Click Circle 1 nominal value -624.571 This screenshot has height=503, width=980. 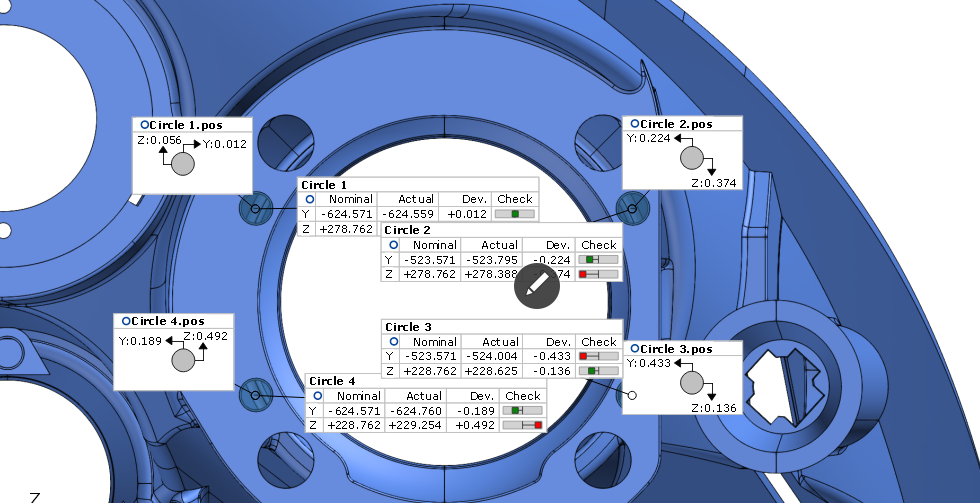(x=346, y=214)
